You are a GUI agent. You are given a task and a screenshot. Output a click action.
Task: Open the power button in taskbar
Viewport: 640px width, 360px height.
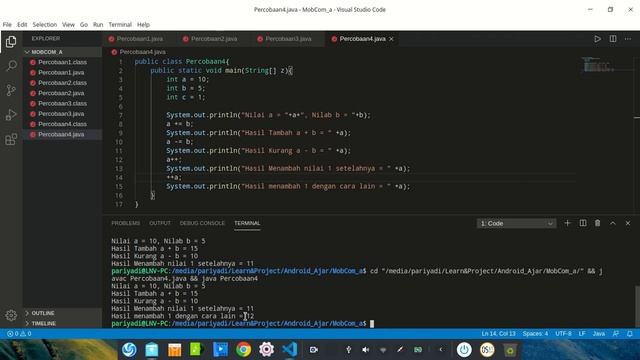click(x=464, y=350)
